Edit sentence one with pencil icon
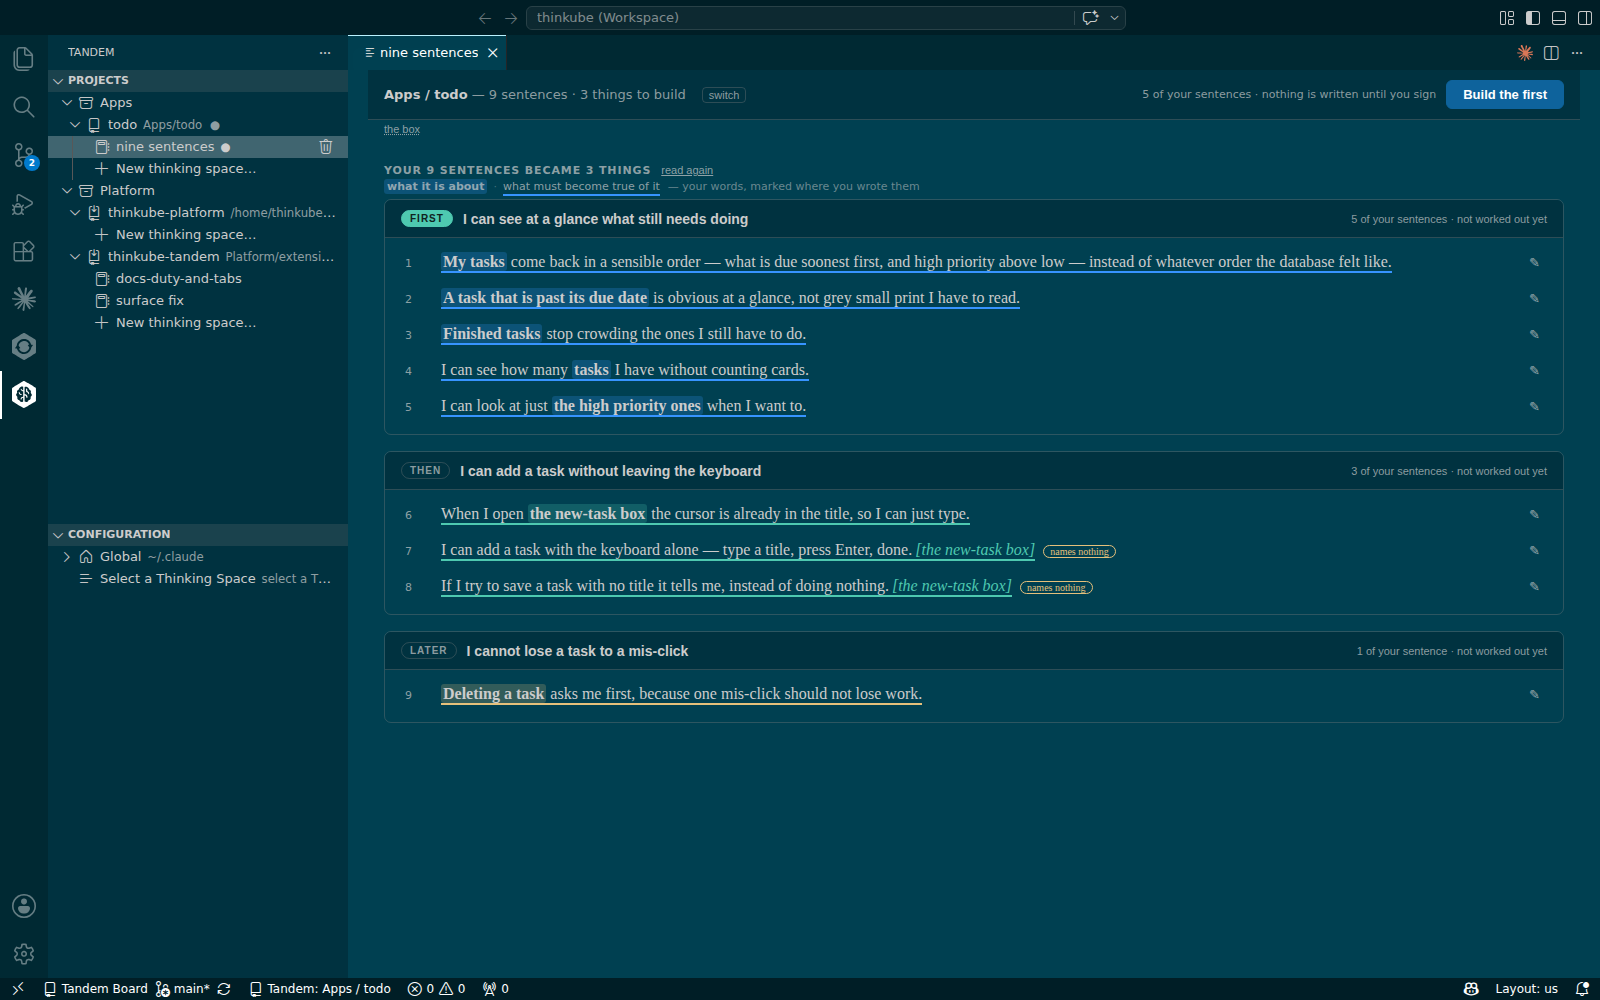 click(1534, 262)
